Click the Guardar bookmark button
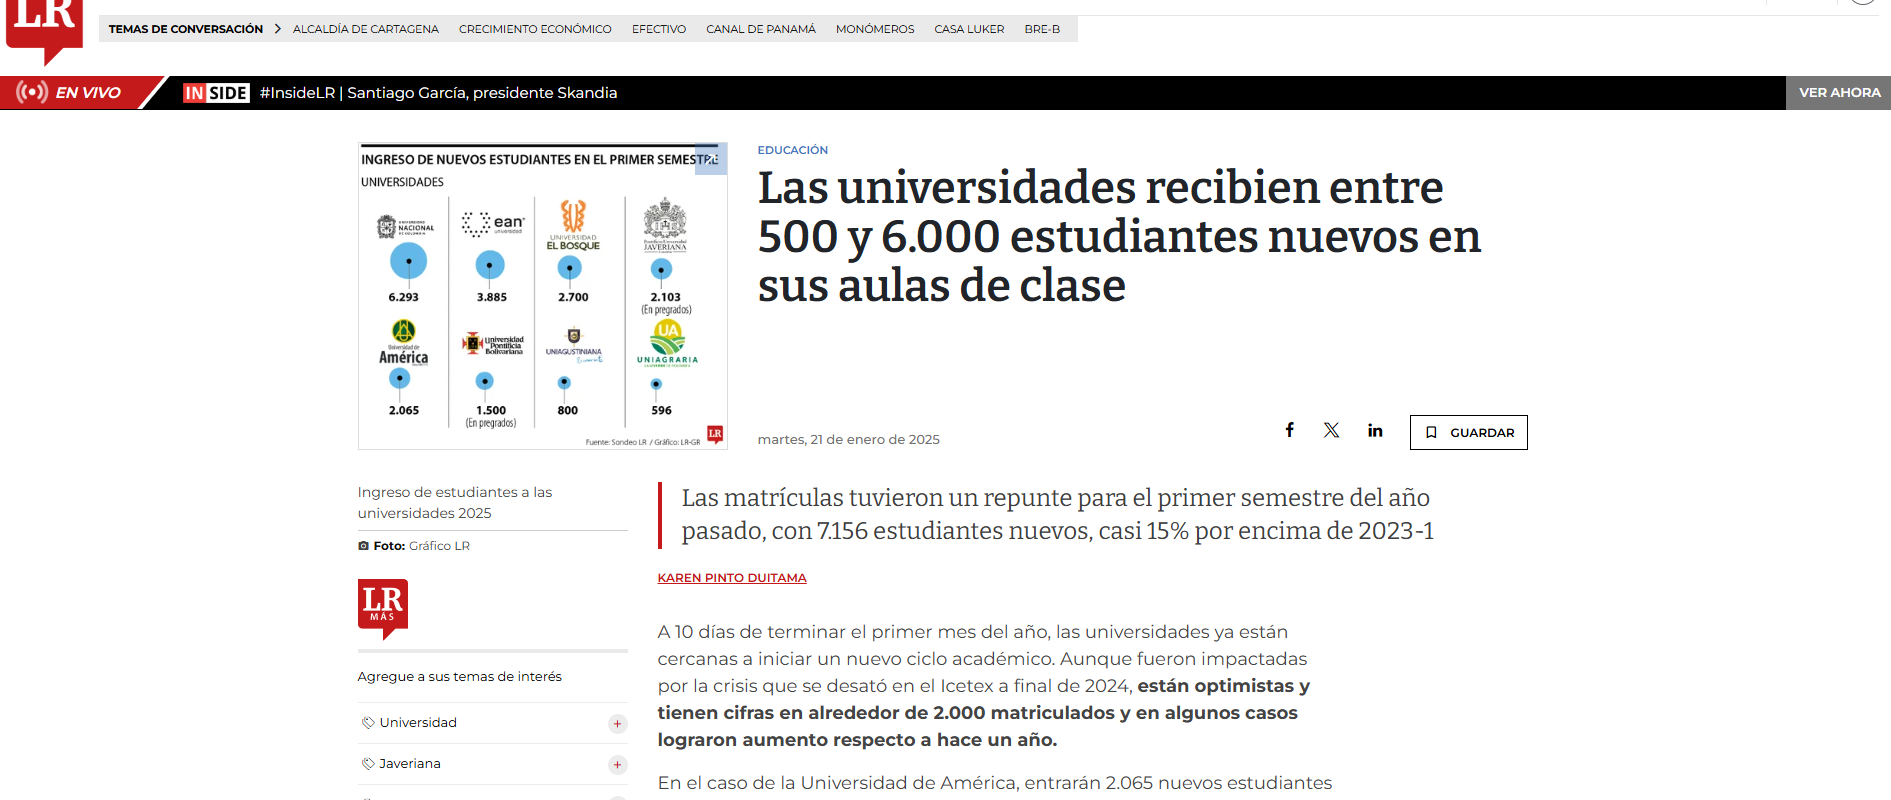 tap(1469, 432)
